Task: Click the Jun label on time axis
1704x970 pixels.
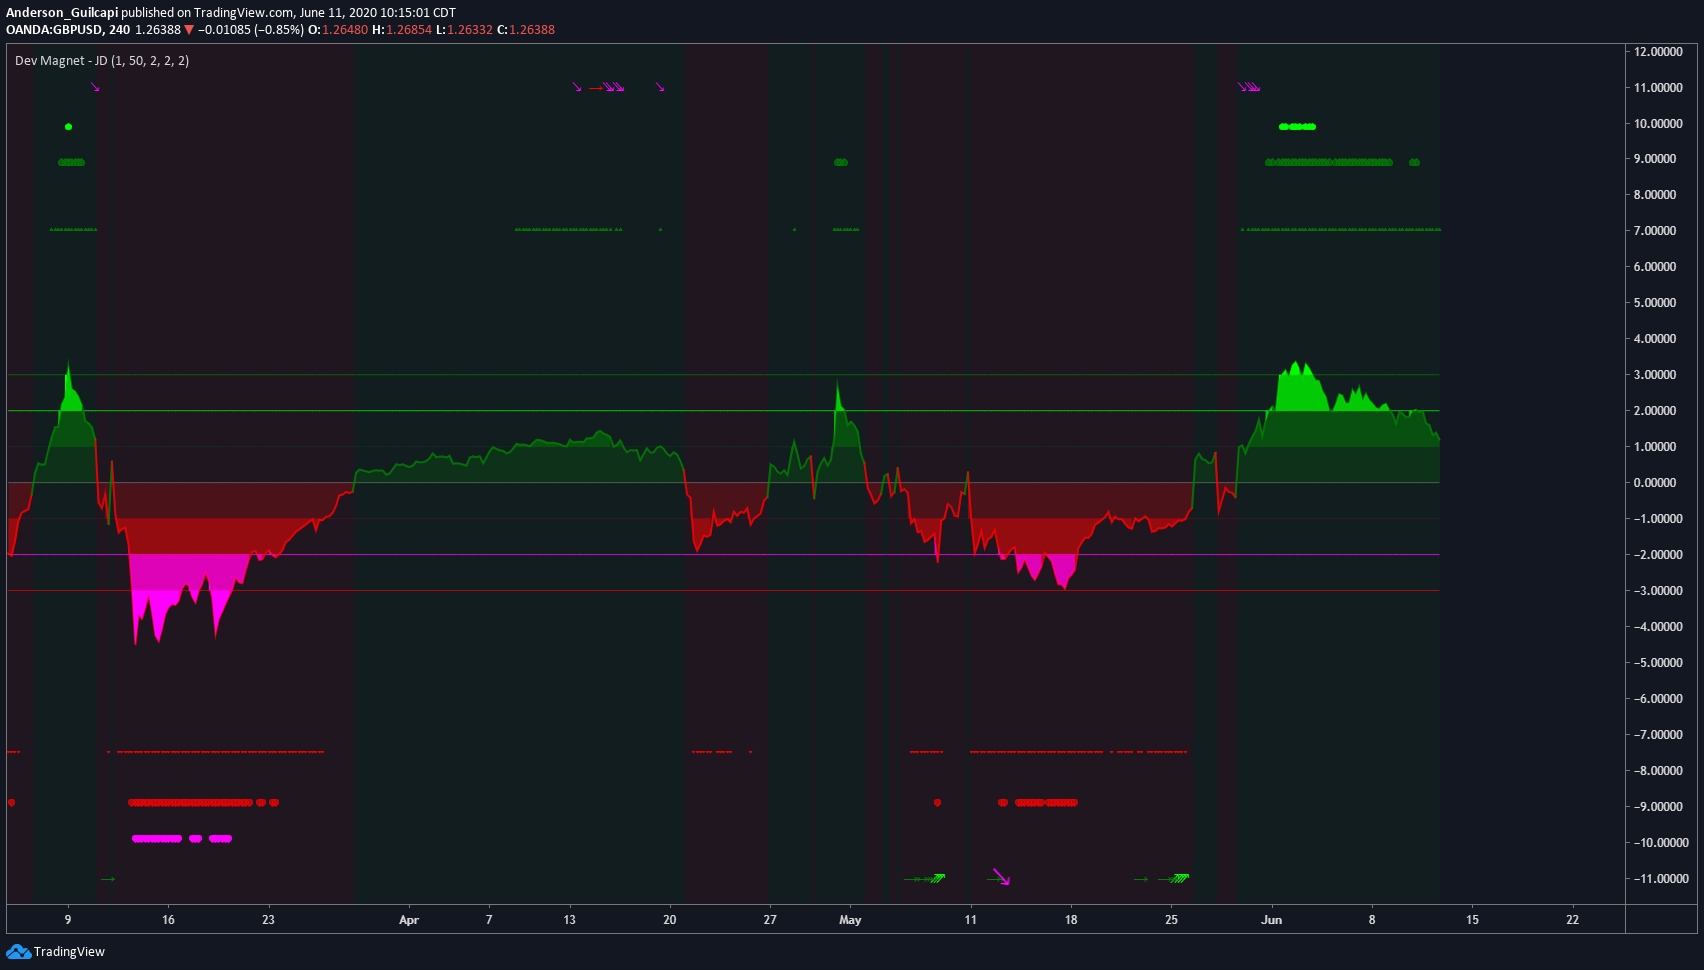Action: 1271,920
